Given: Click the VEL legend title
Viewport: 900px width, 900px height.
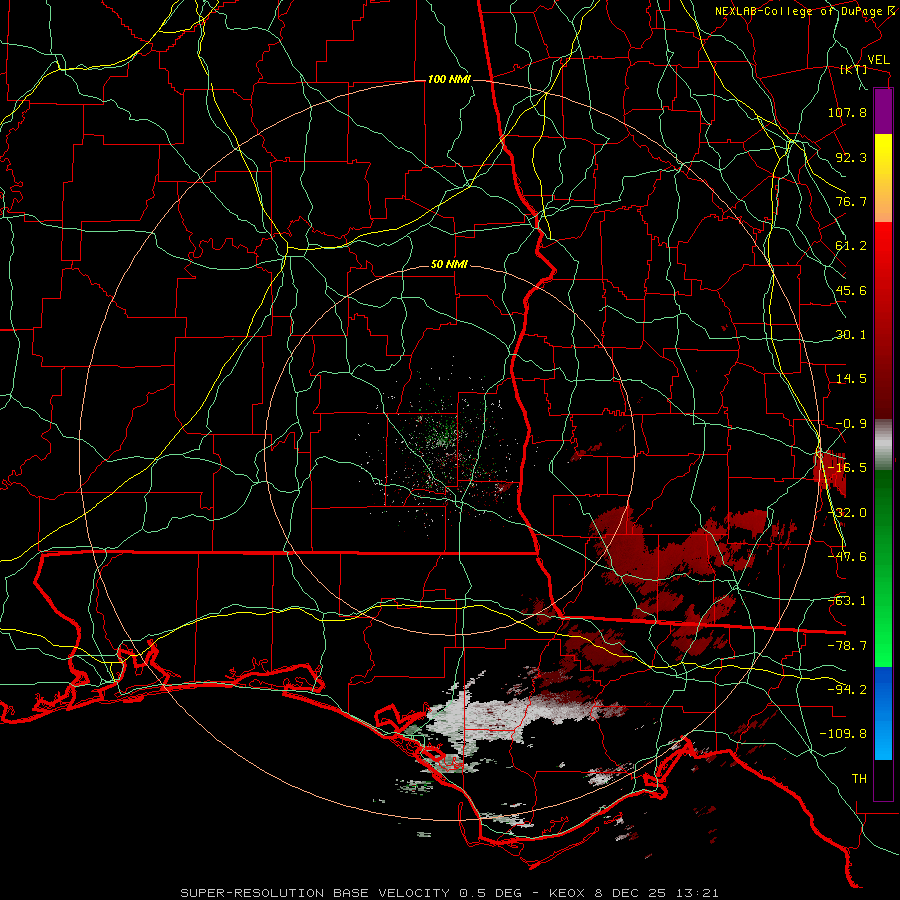Looking at the screenshot, I should (879, 59).
